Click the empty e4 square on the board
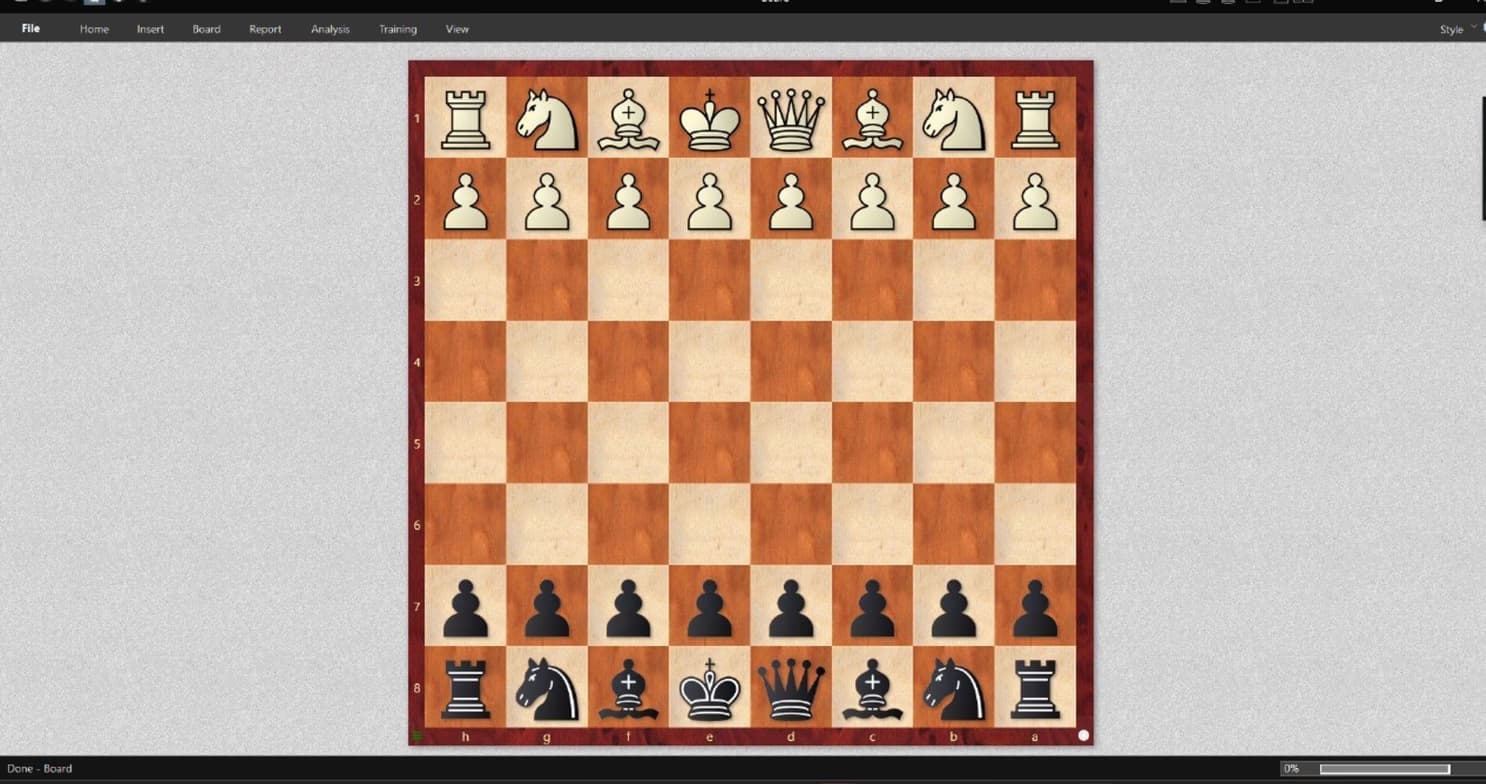The height and width of the screenshot is (784, 1486). [709, 363]
